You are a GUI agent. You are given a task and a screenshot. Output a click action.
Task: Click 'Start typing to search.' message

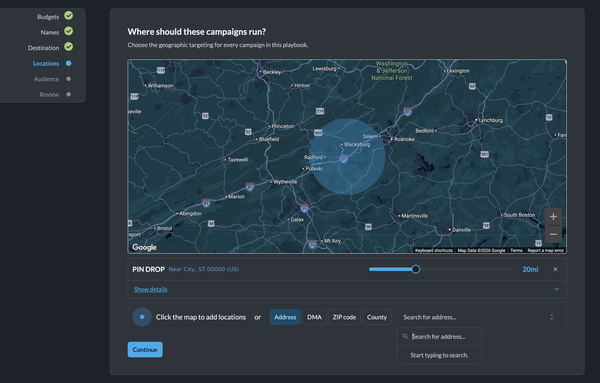coord(439,355)
